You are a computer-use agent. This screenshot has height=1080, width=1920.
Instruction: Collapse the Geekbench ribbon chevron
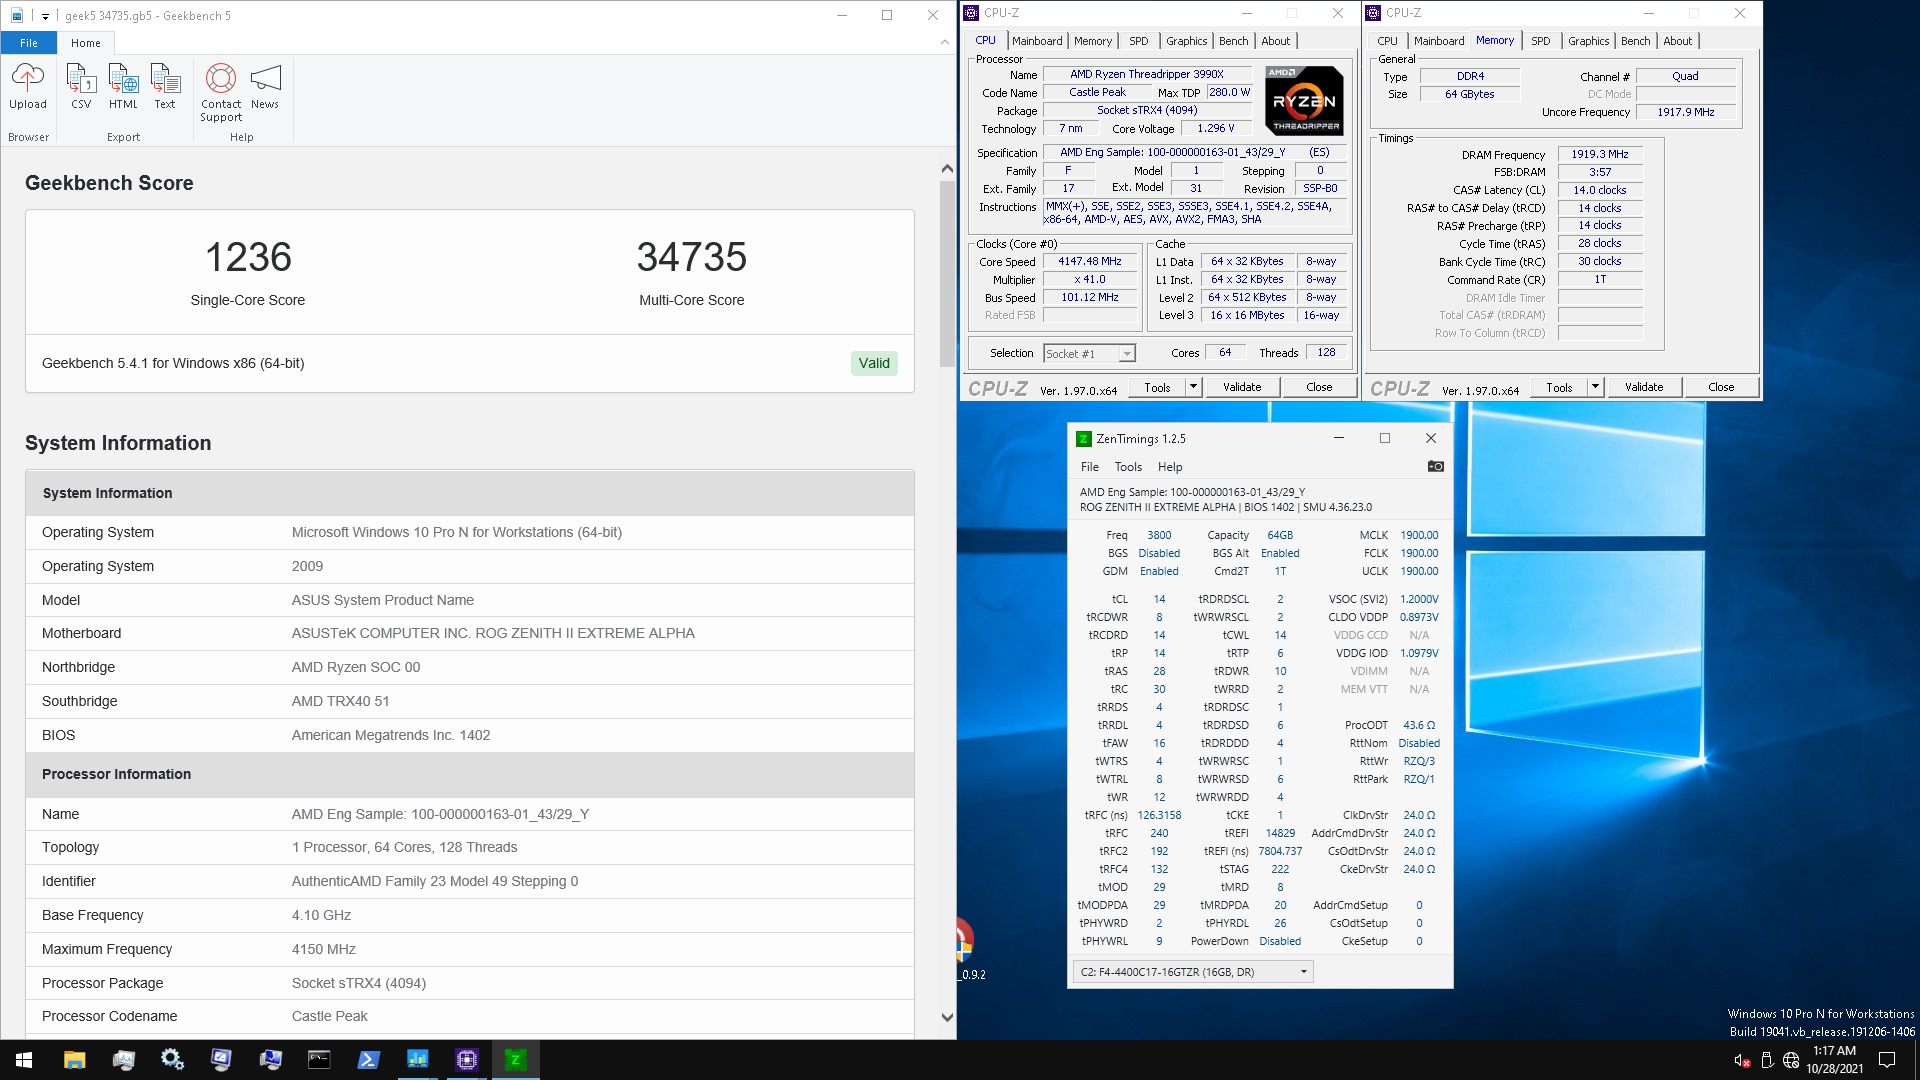pyautogui.click(x=945, y=42)
